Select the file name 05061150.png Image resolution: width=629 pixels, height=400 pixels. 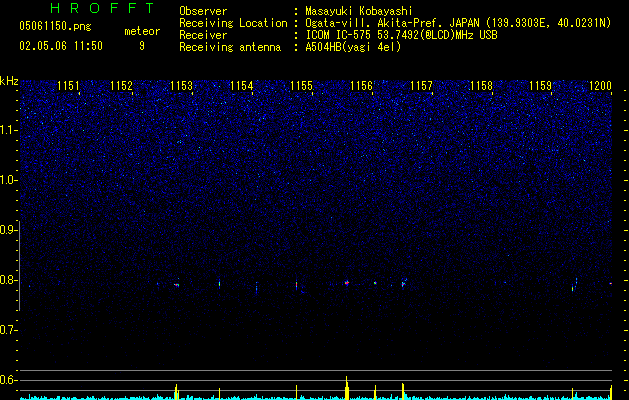coord(55,27)
